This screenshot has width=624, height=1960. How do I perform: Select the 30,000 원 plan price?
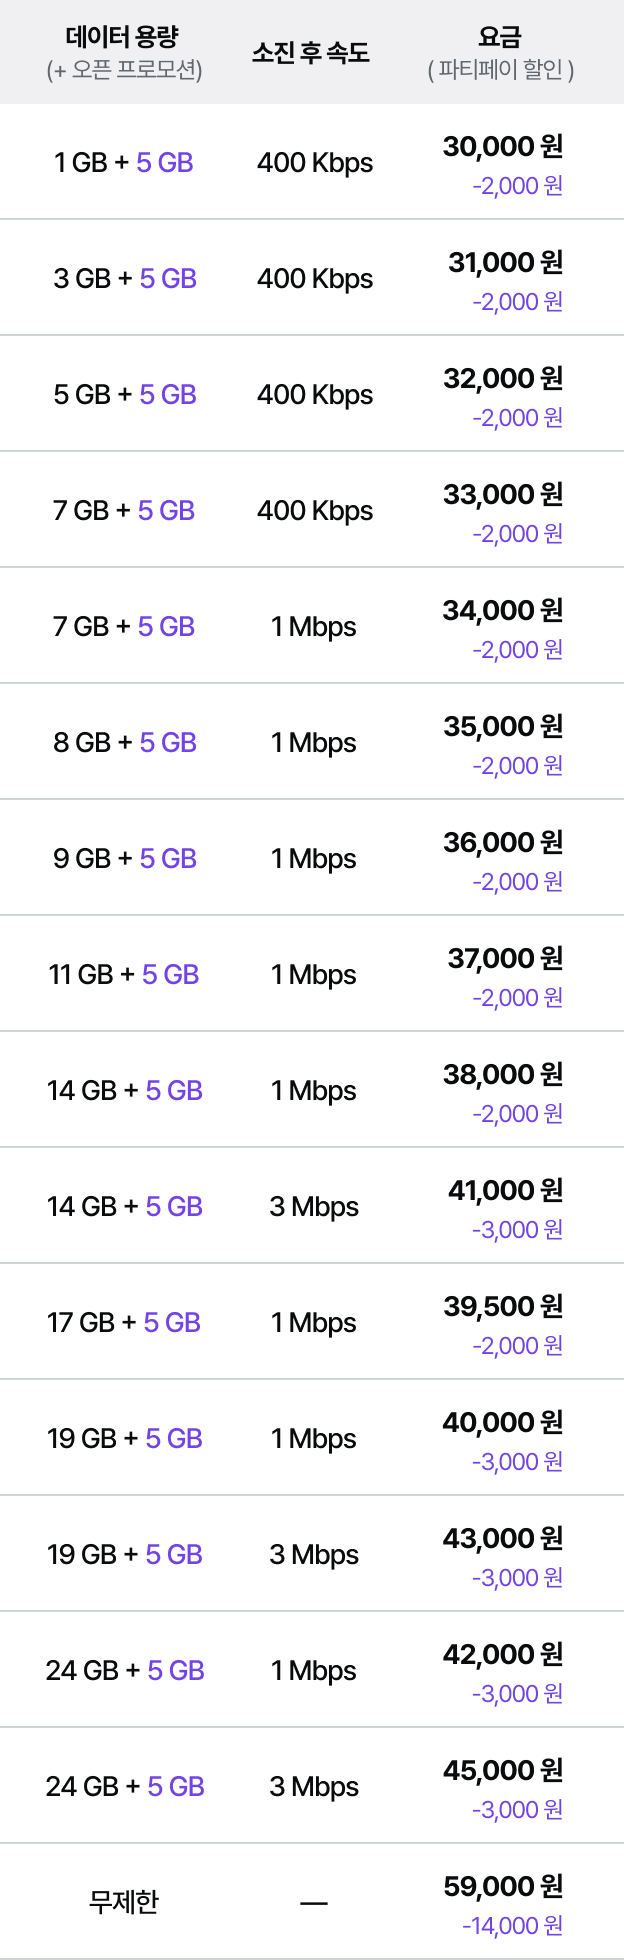pyautogui.click(x=503, y=147)
